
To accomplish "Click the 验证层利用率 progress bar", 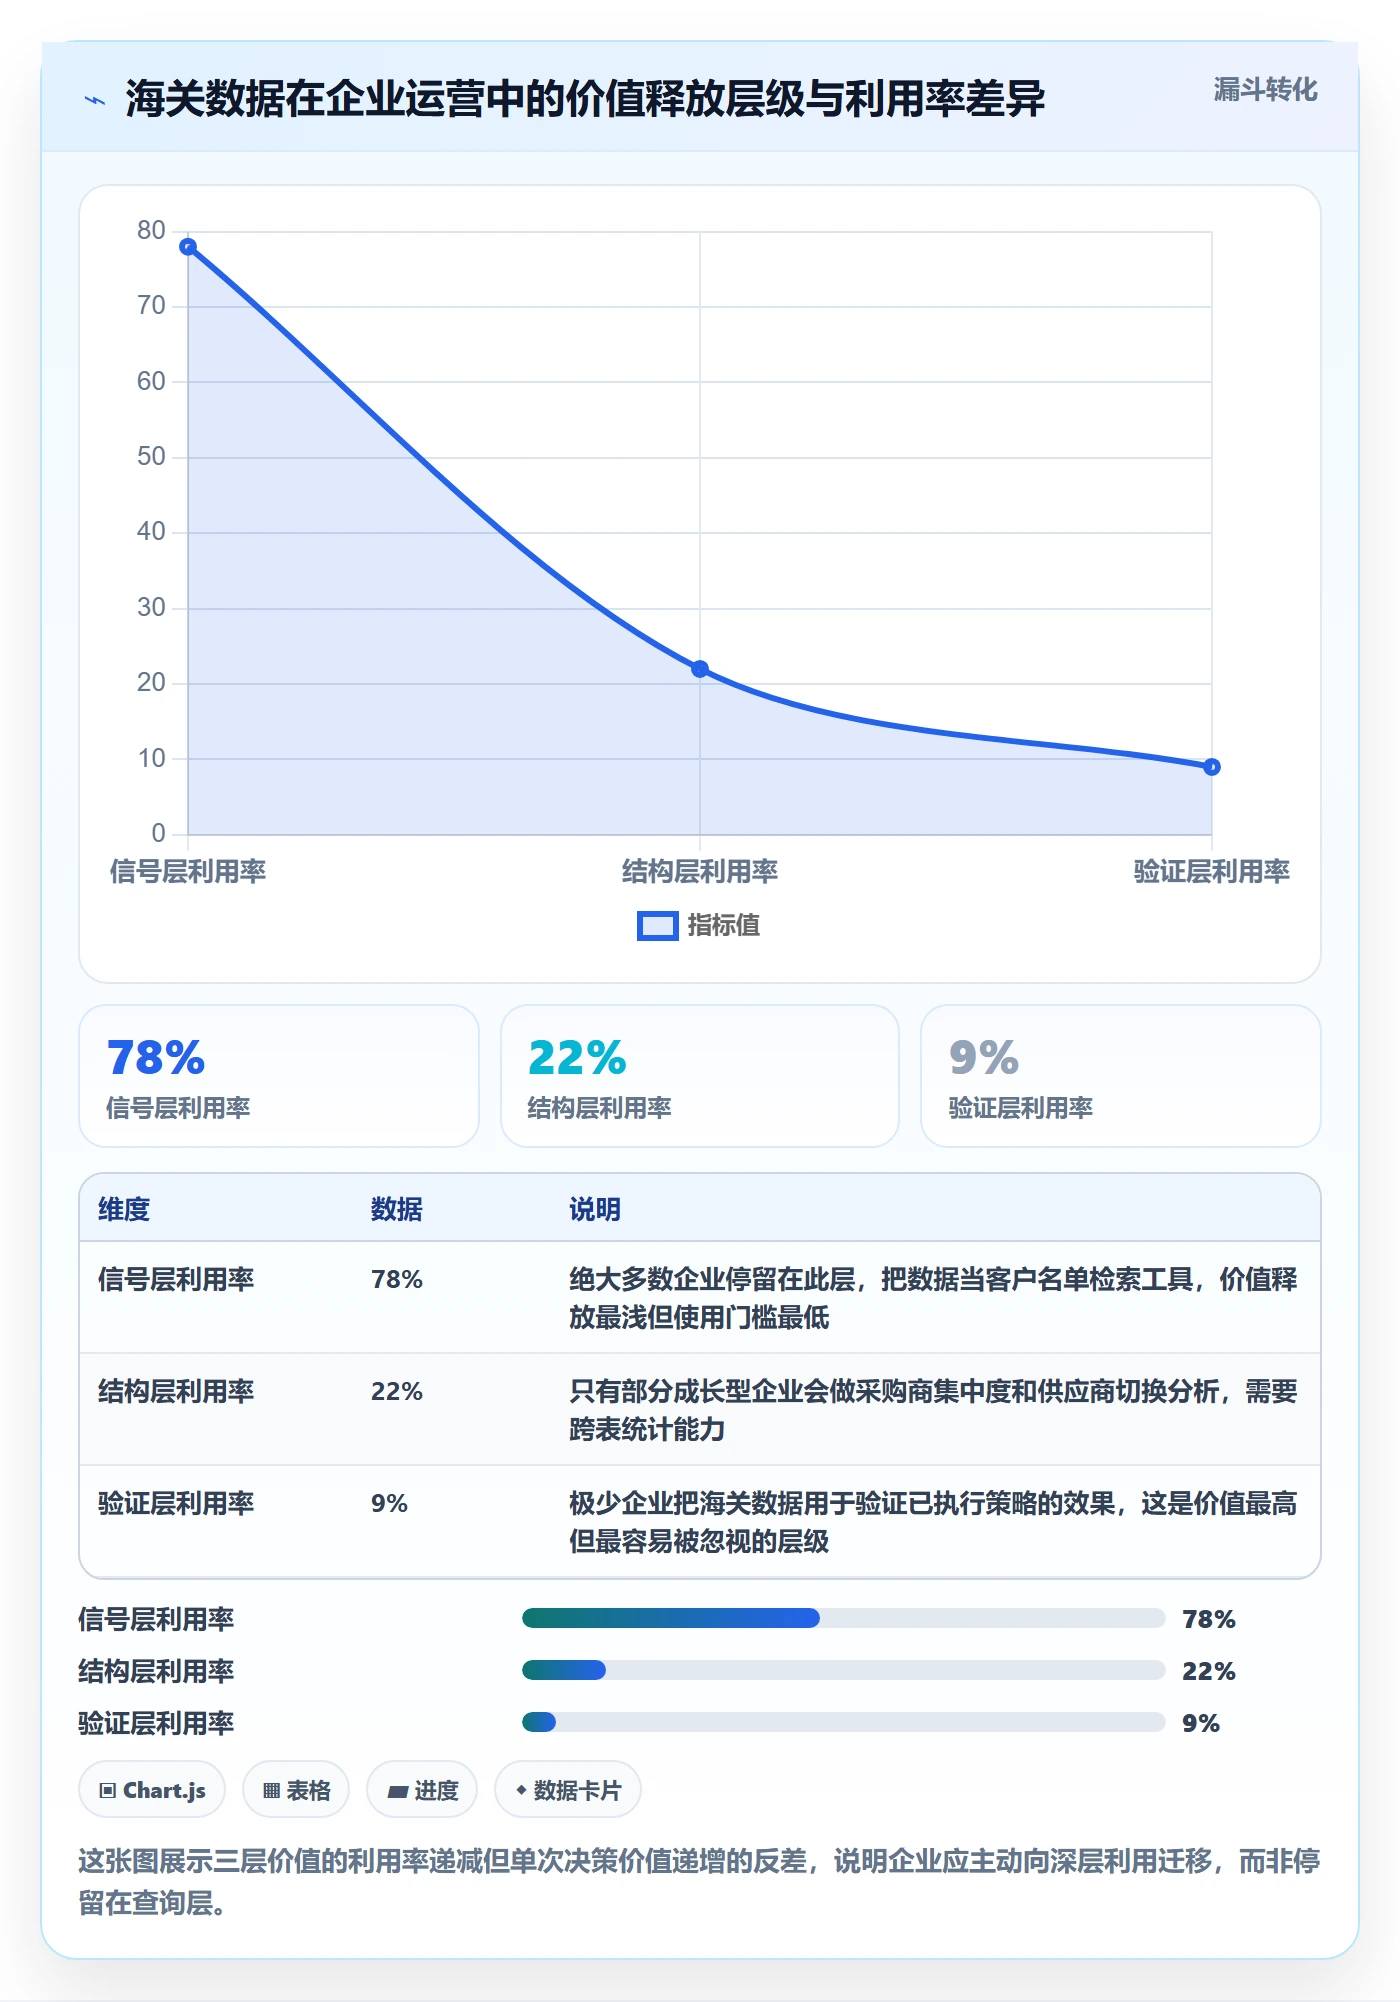I will click(x=843, y=1722).
